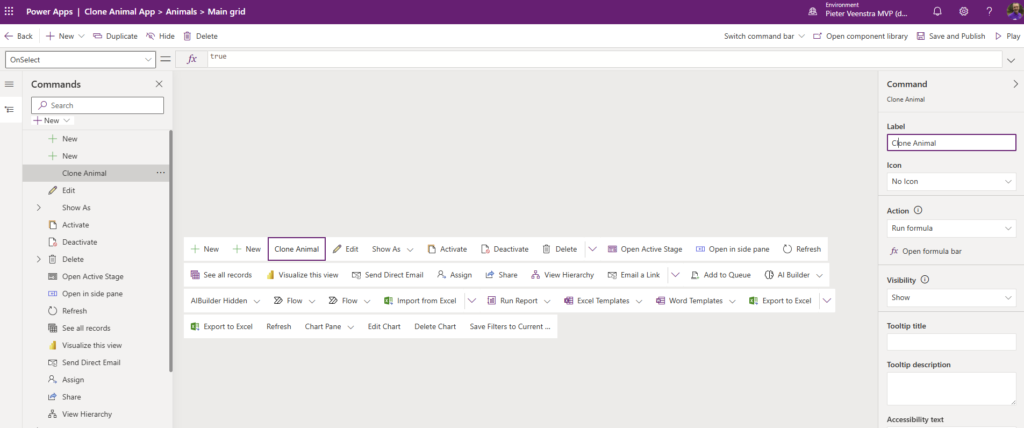Open the notifications bell
Screen dimensions: 1024x428
937,11
